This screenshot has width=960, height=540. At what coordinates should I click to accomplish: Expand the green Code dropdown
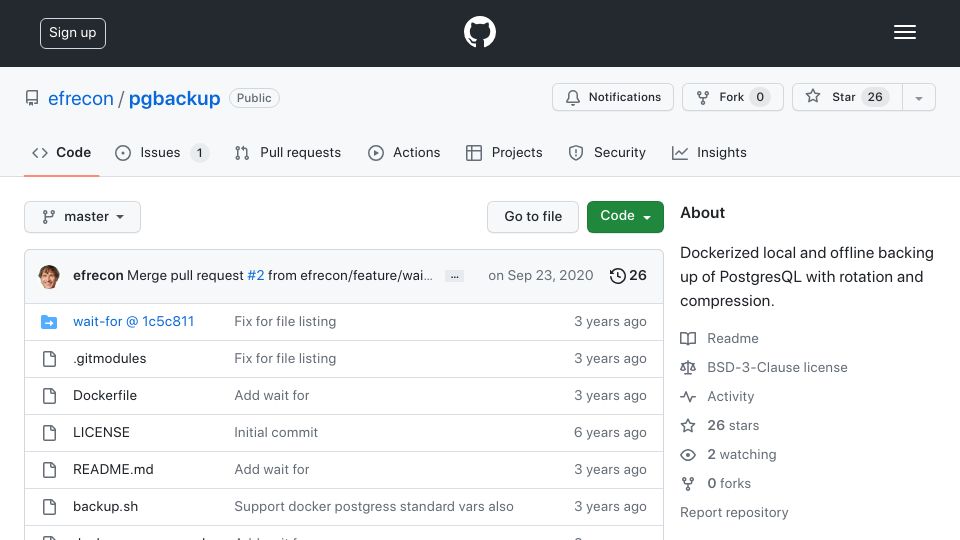click(625, 216)
